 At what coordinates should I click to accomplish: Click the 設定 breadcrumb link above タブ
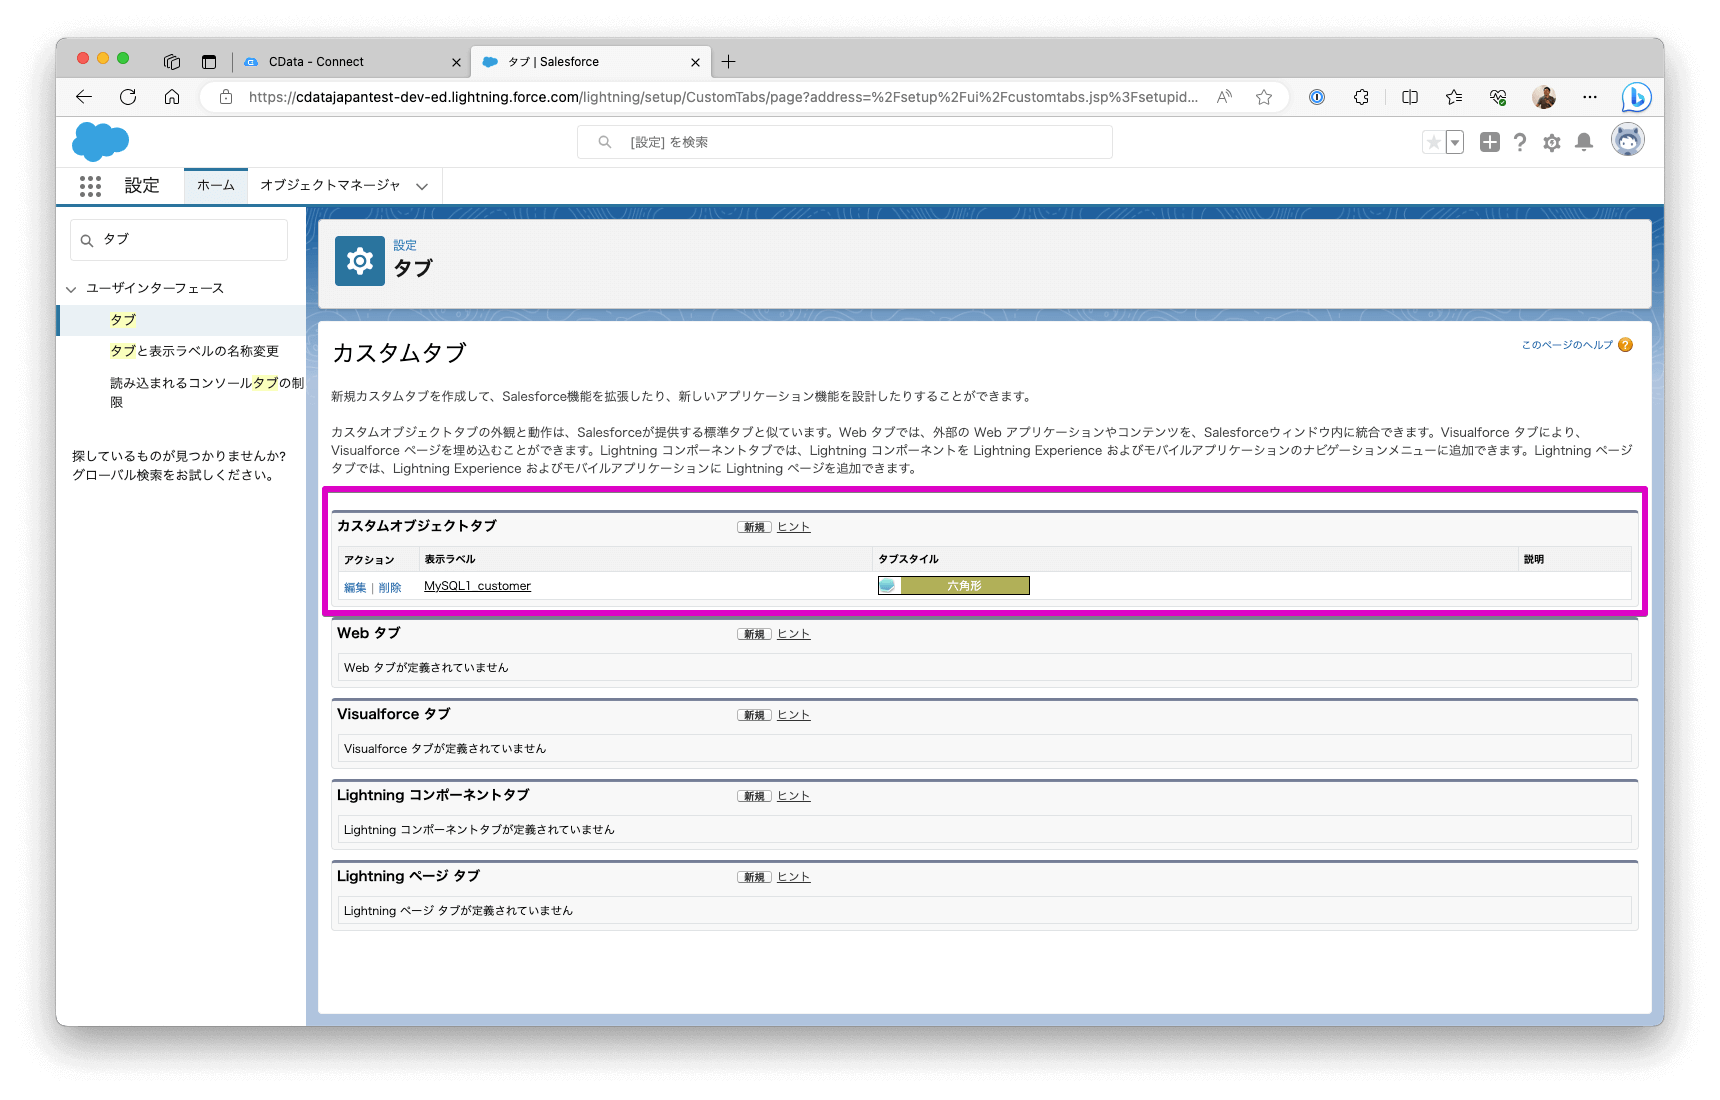point(405,245)
